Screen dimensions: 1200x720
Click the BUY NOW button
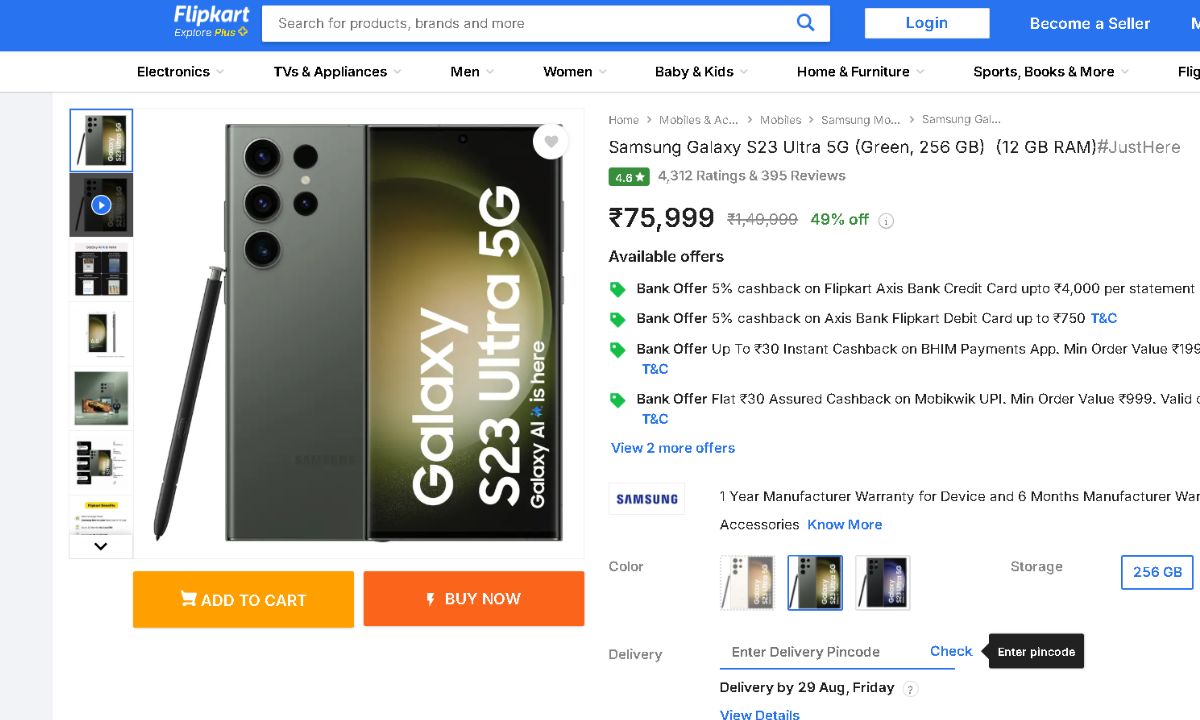pyautogui.click(x=474, y=599)
